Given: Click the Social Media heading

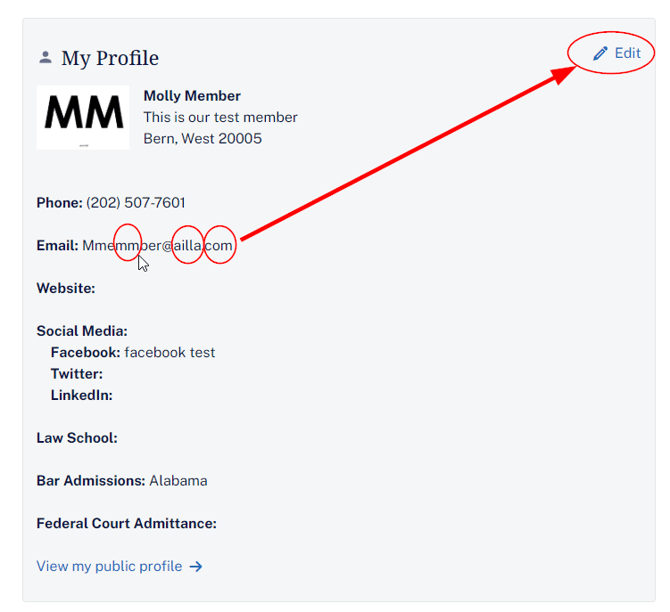Looking at the screenshot, I should pyautogui.click(x=82, y=331).
